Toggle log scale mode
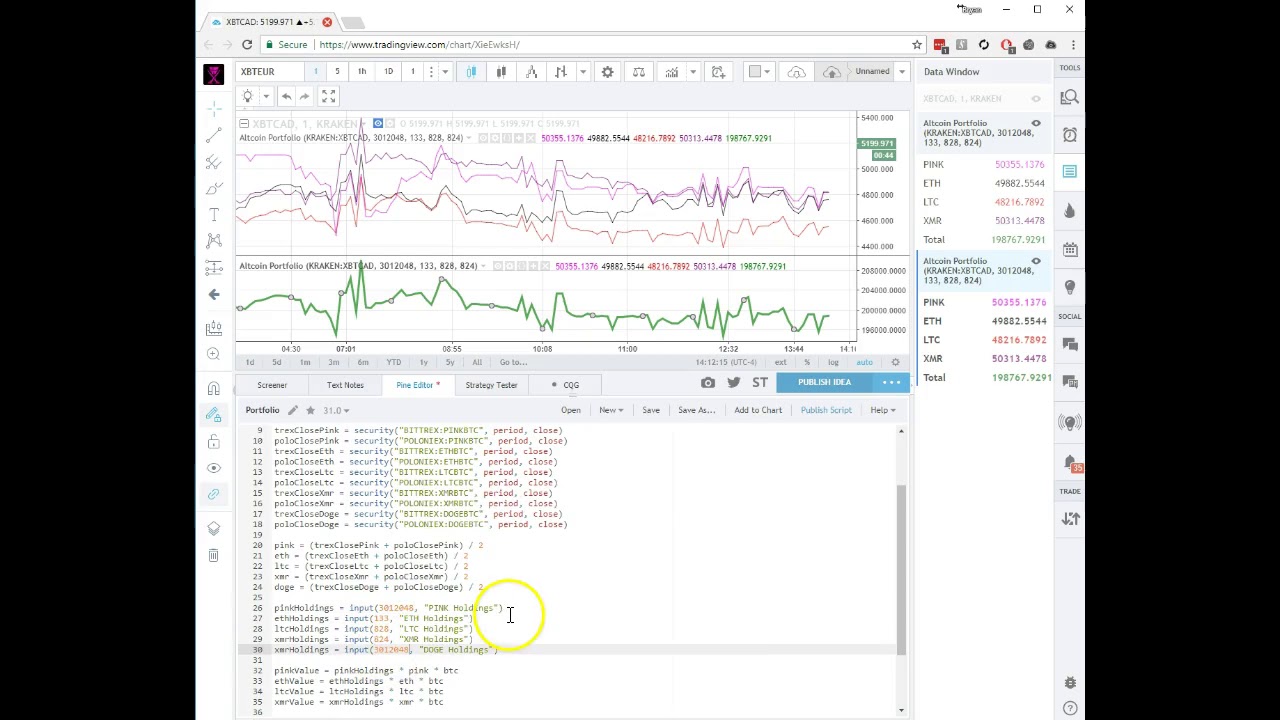 [833, 362]
